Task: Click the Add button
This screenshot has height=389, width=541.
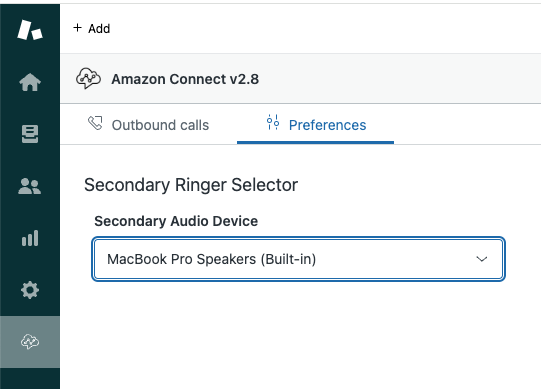Action: click(x=92, y=28)
